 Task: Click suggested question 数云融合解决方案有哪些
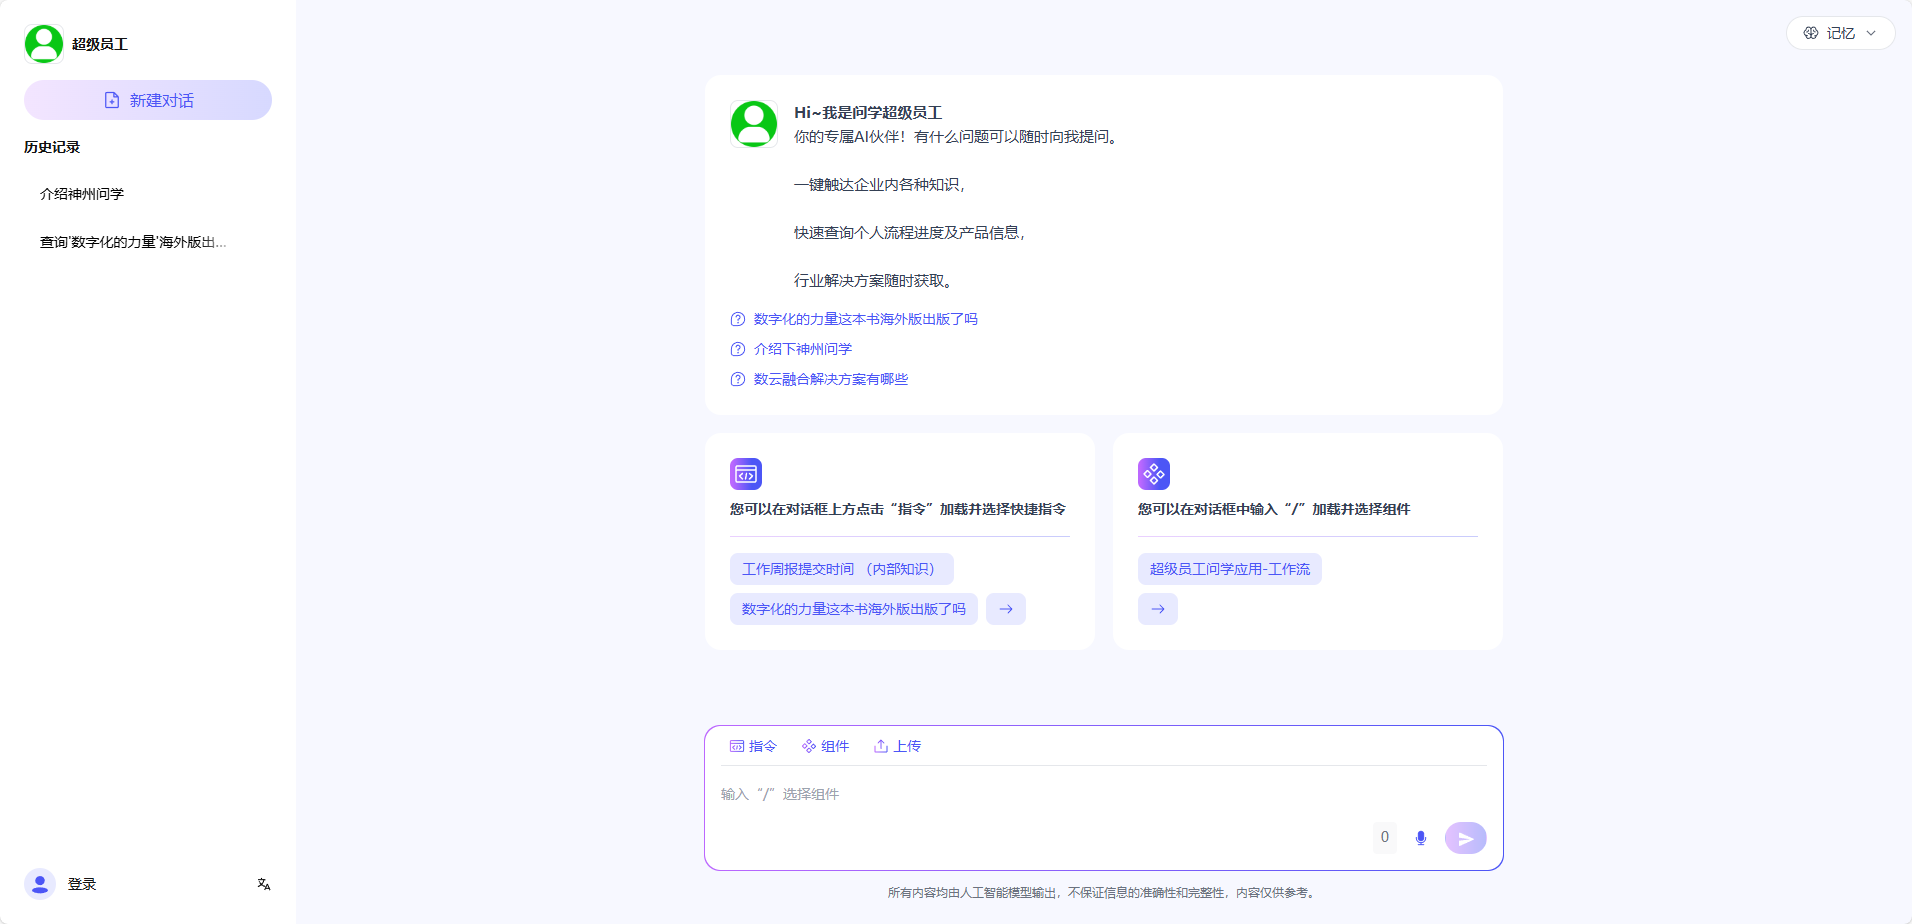tap(830, 379)
